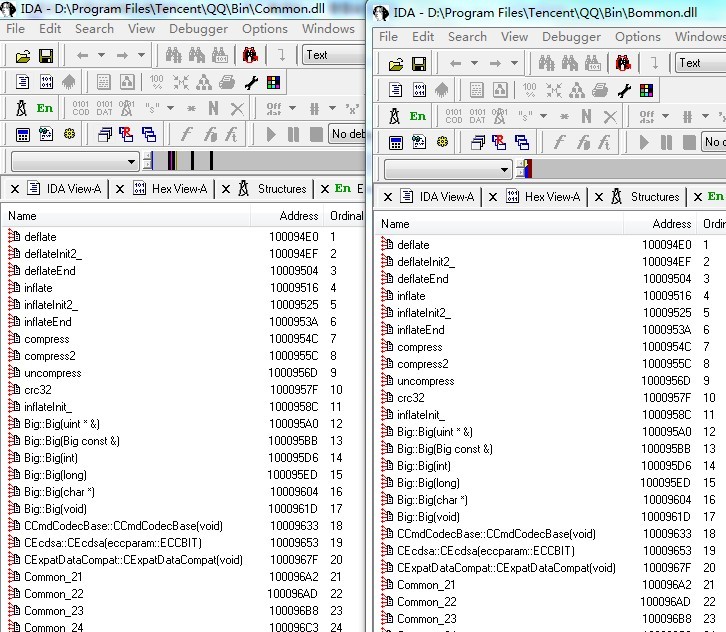726x632 pixels.
Task: Sort by Name column in Common.dll list
Action: pyautogui.click(x=126, y=216)
